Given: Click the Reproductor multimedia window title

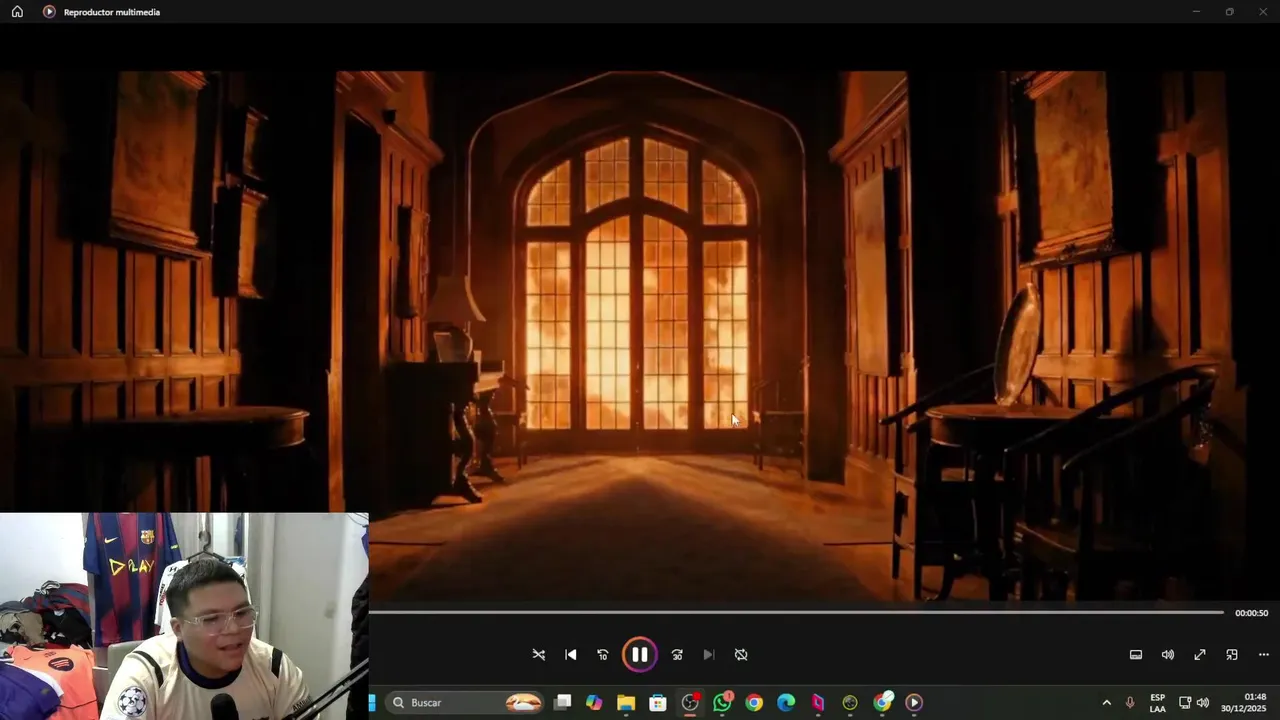Looking at the screenshot, I should [x=111, y=12].
